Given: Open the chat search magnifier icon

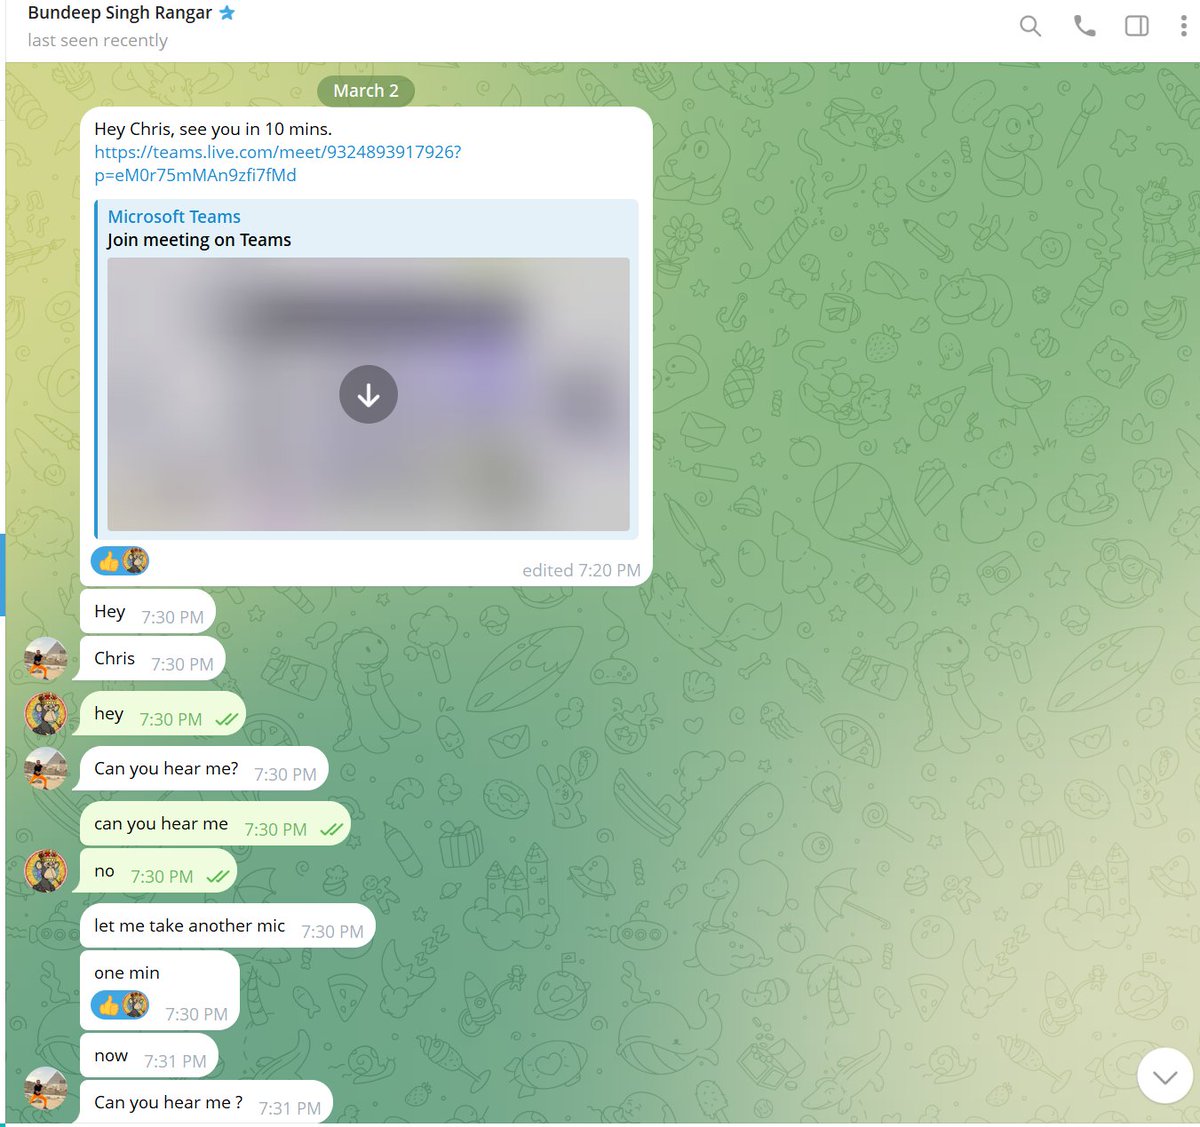Looking at the screenshot, I should click(1030, 26).
